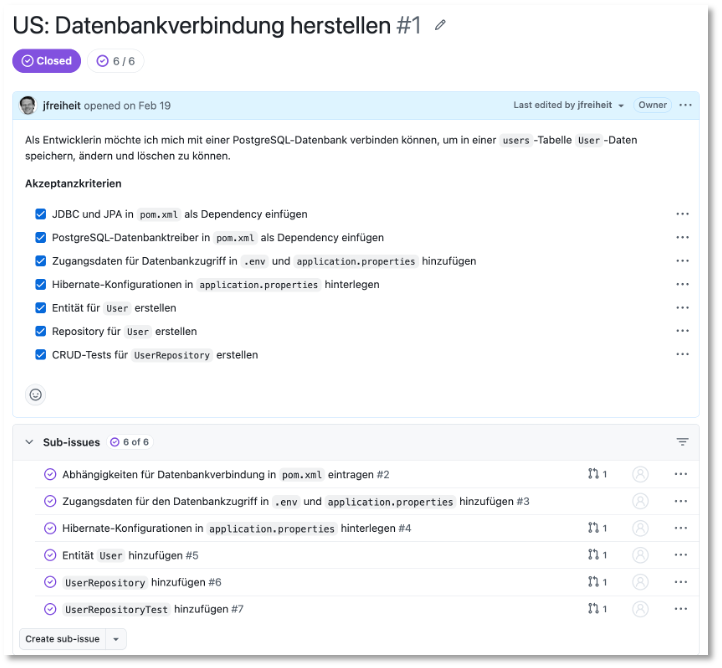Open the Last edited by jfreiheit dropdown

[x=569, y=105]
